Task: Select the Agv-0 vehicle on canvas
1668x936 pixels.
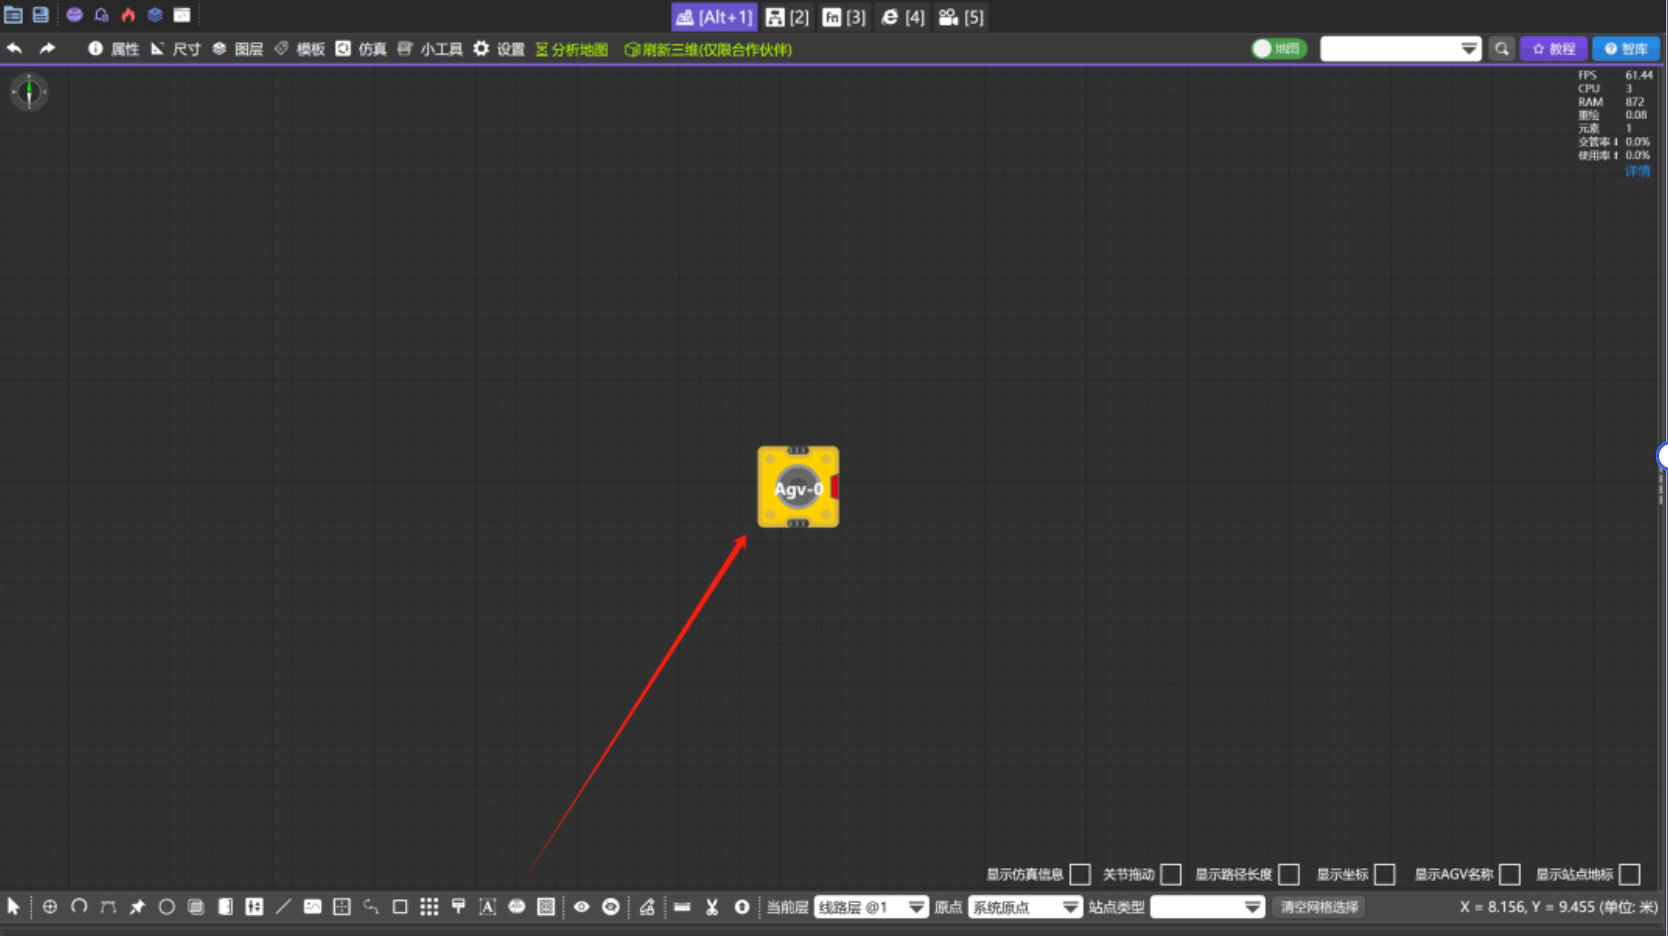Action: tap(798, 487)
